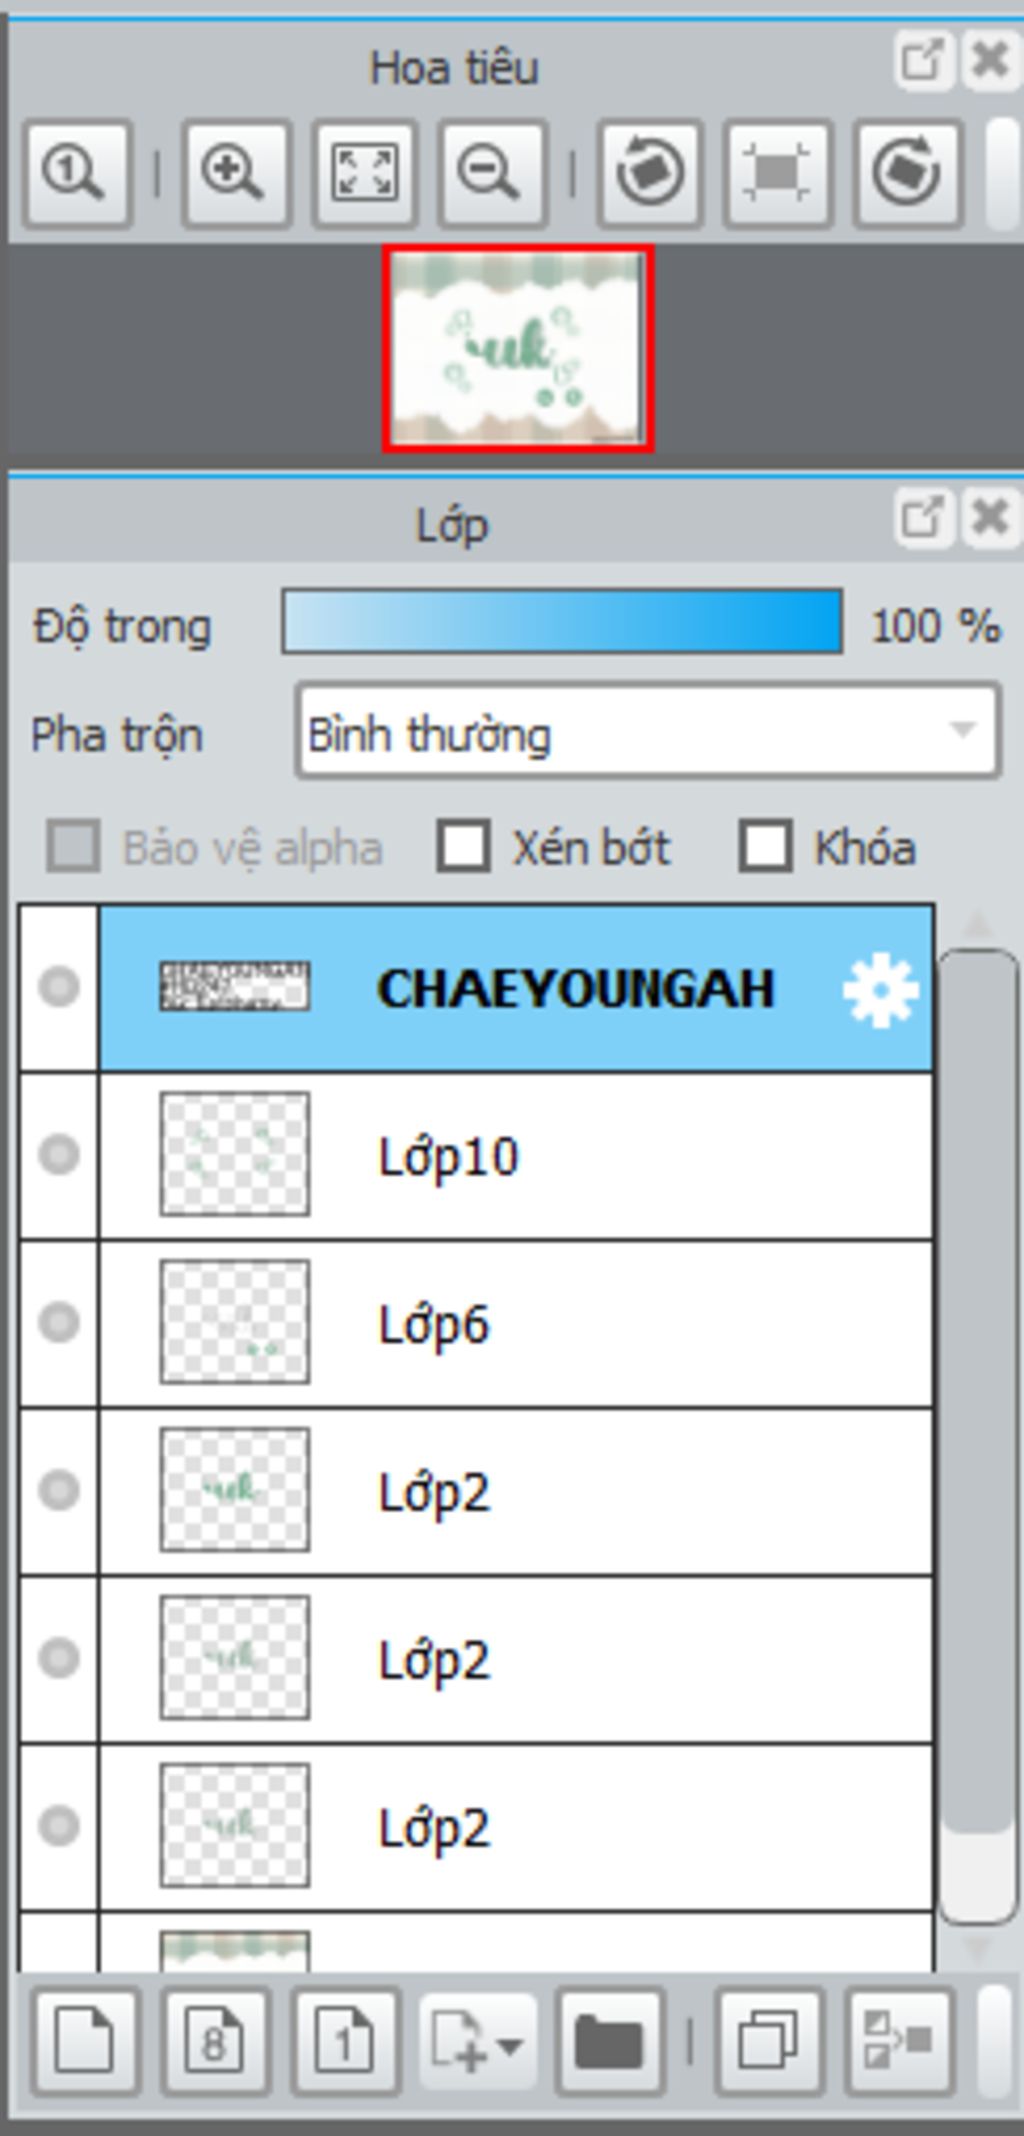Hide the Lớp6 layer
Screen dimensions: 1024x2136
click(x=59, y=1323)
